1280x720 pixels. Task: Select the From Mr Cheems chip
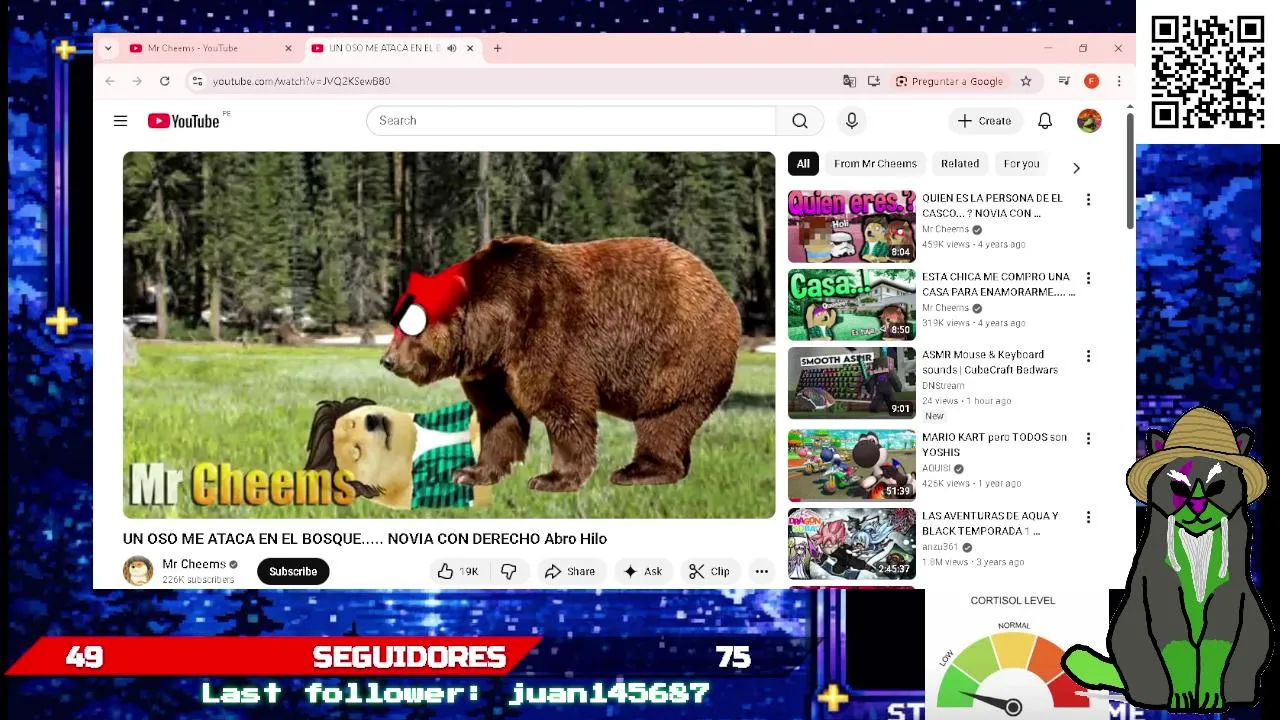[x=875, y=164]
